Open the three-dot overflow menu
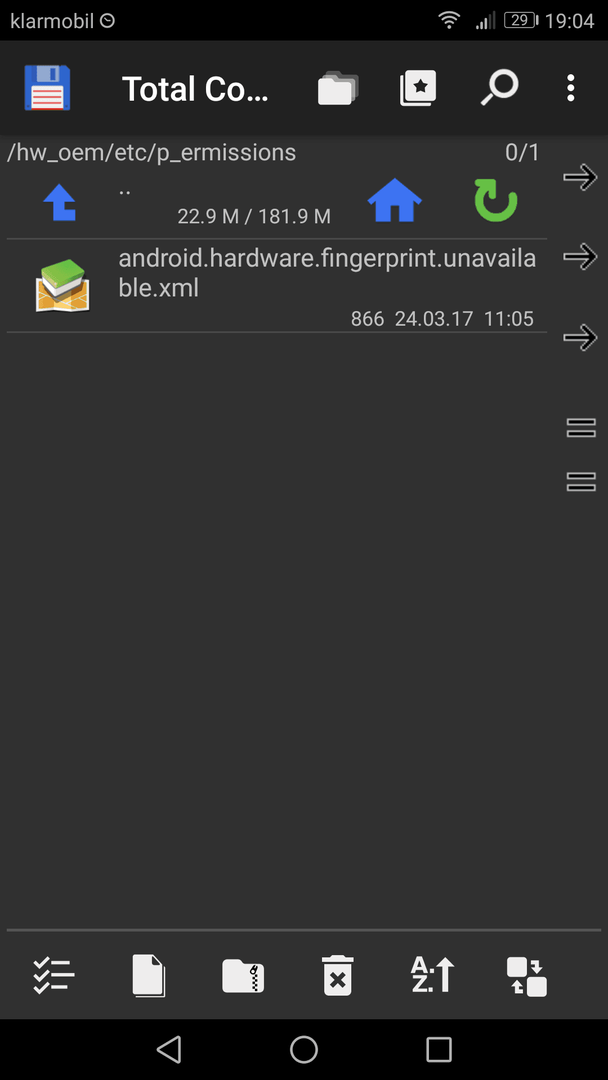The height and width of the screenshot is (1080, 608). [570, 88]
